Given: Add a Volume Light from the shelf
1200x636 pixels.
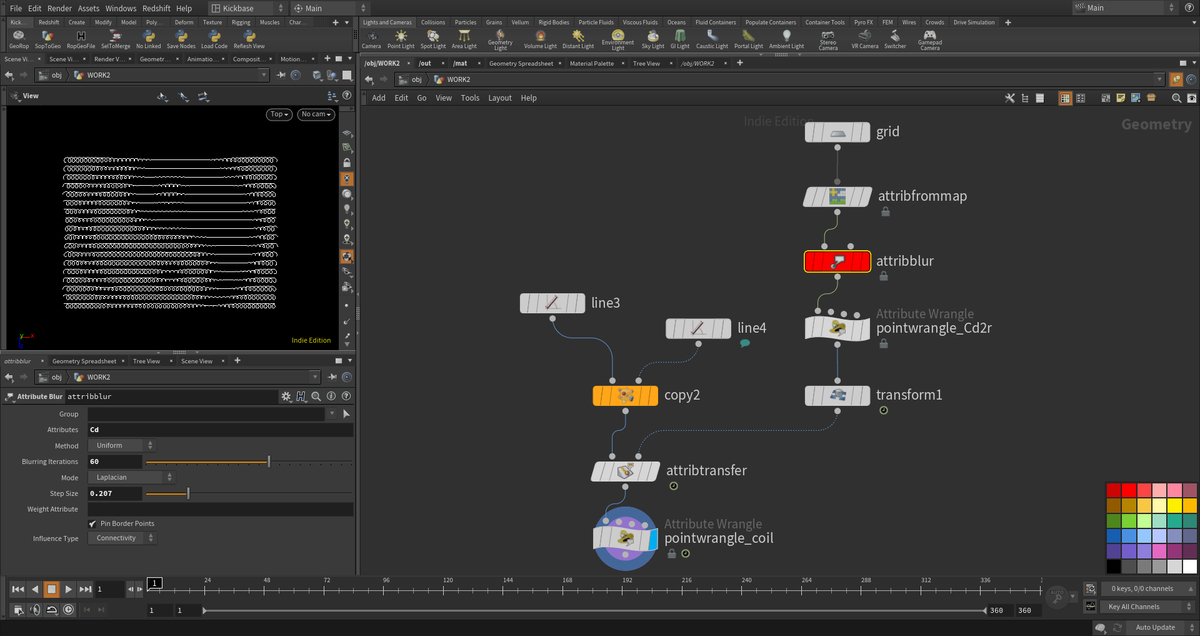Looking at the screenshot, I should 540,39.
